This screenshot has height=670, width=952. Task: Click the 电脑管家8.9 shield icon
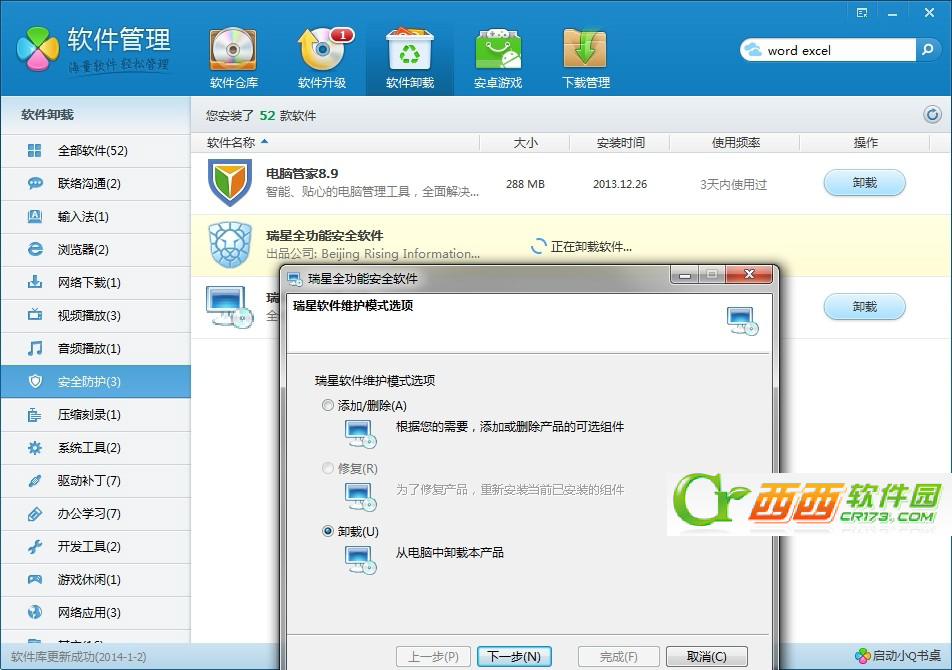231,184
